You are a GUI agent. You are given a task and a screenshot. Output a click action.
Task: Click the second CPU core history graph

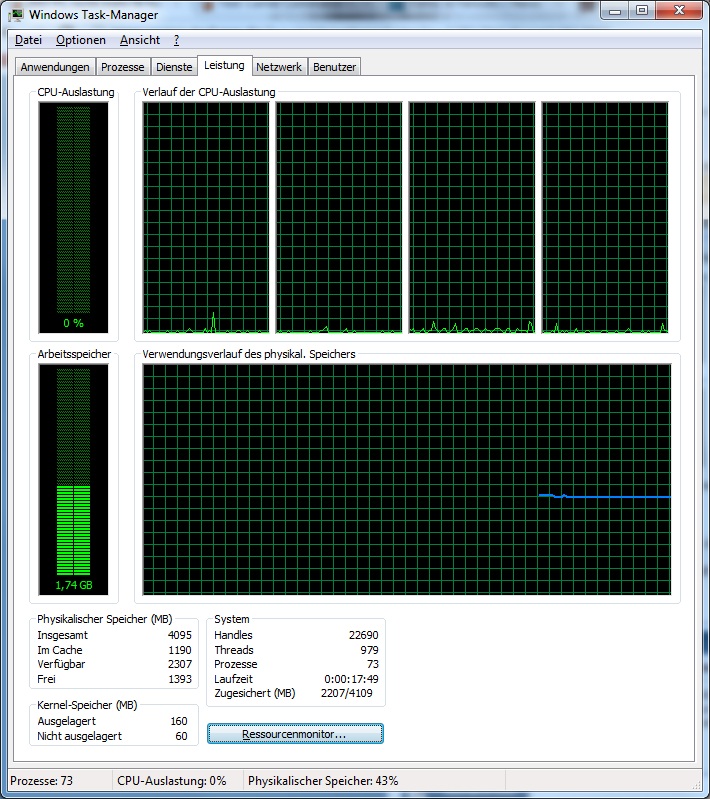coord(339,218)
